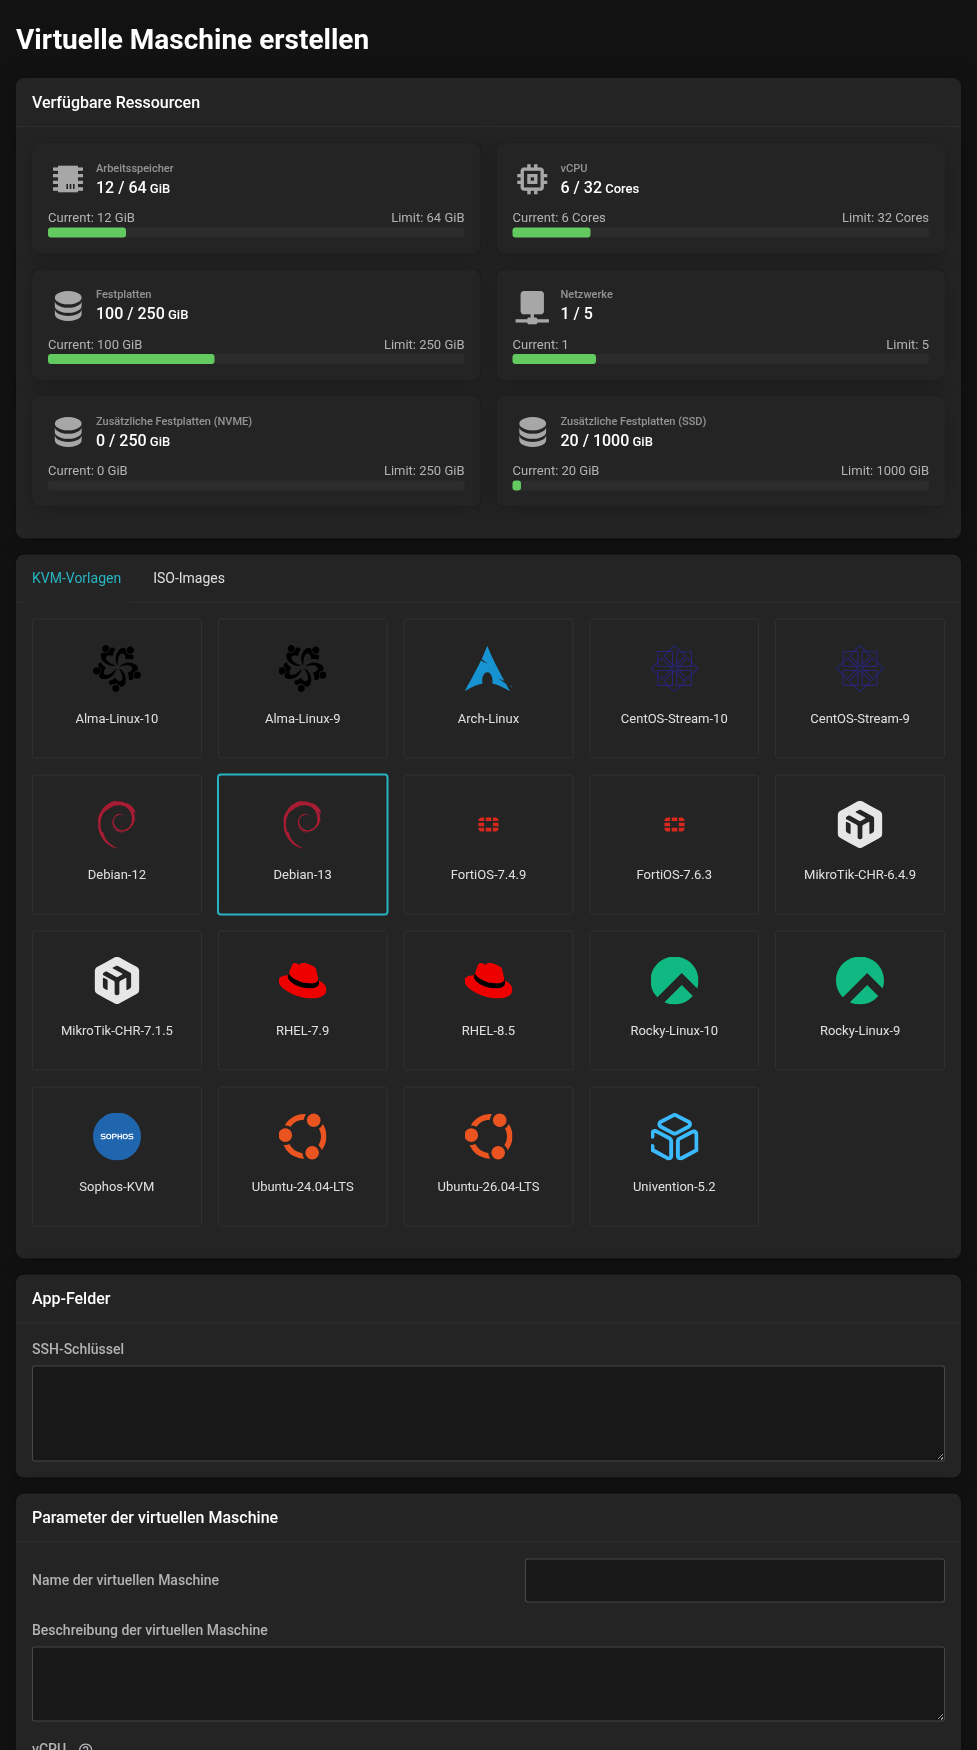Image resolution: width=977 pixels, height=1750 pixels.
Task: Click the 'Current: 100 GiB' disk text
Action: 95,345
